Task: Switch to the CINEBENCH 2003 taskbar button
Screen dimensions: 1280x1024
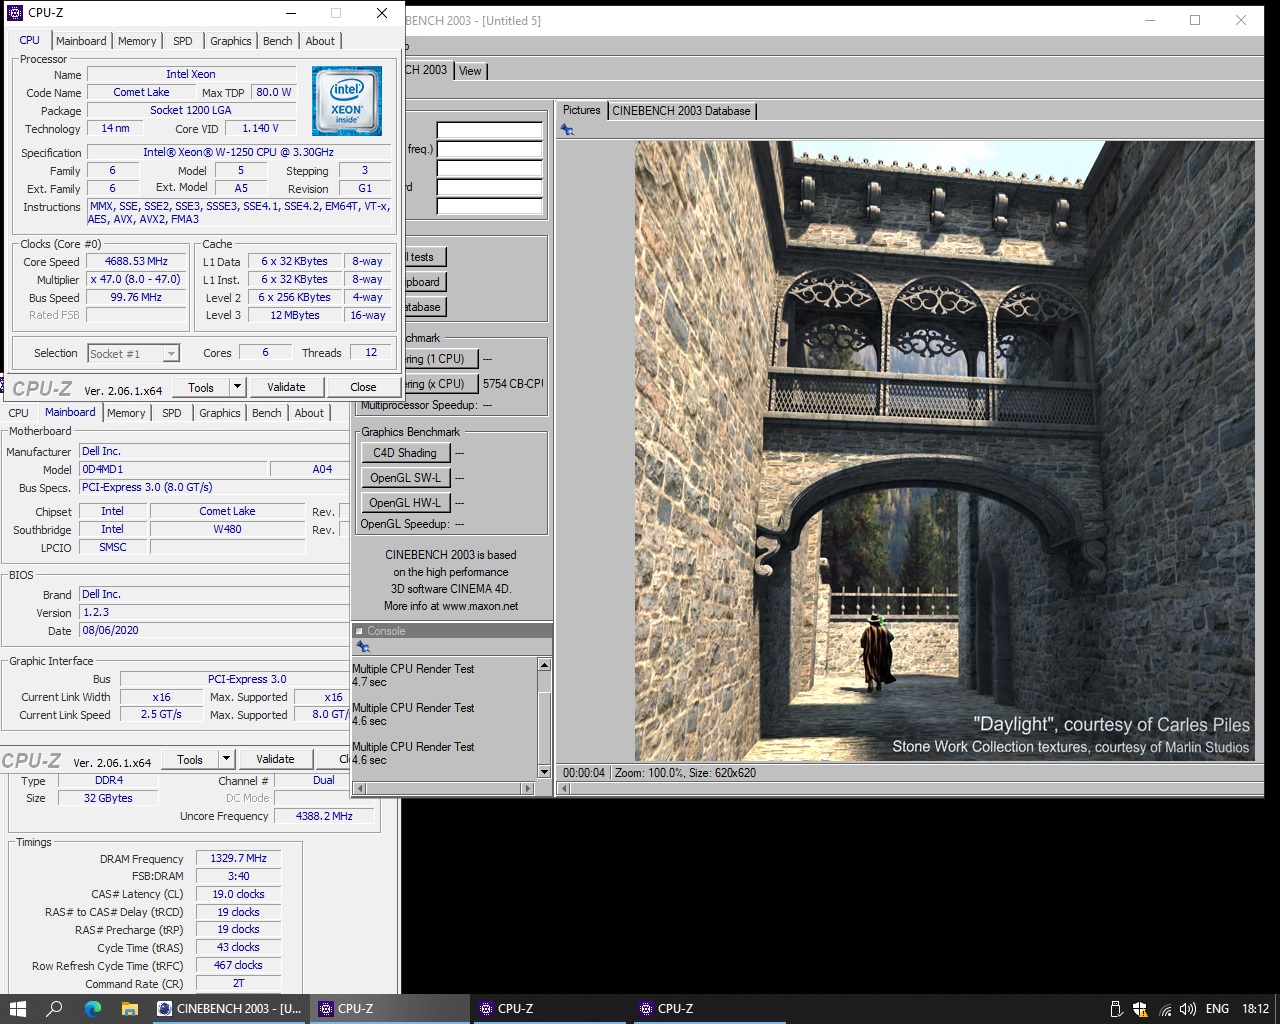Action: coord(230,1009)
